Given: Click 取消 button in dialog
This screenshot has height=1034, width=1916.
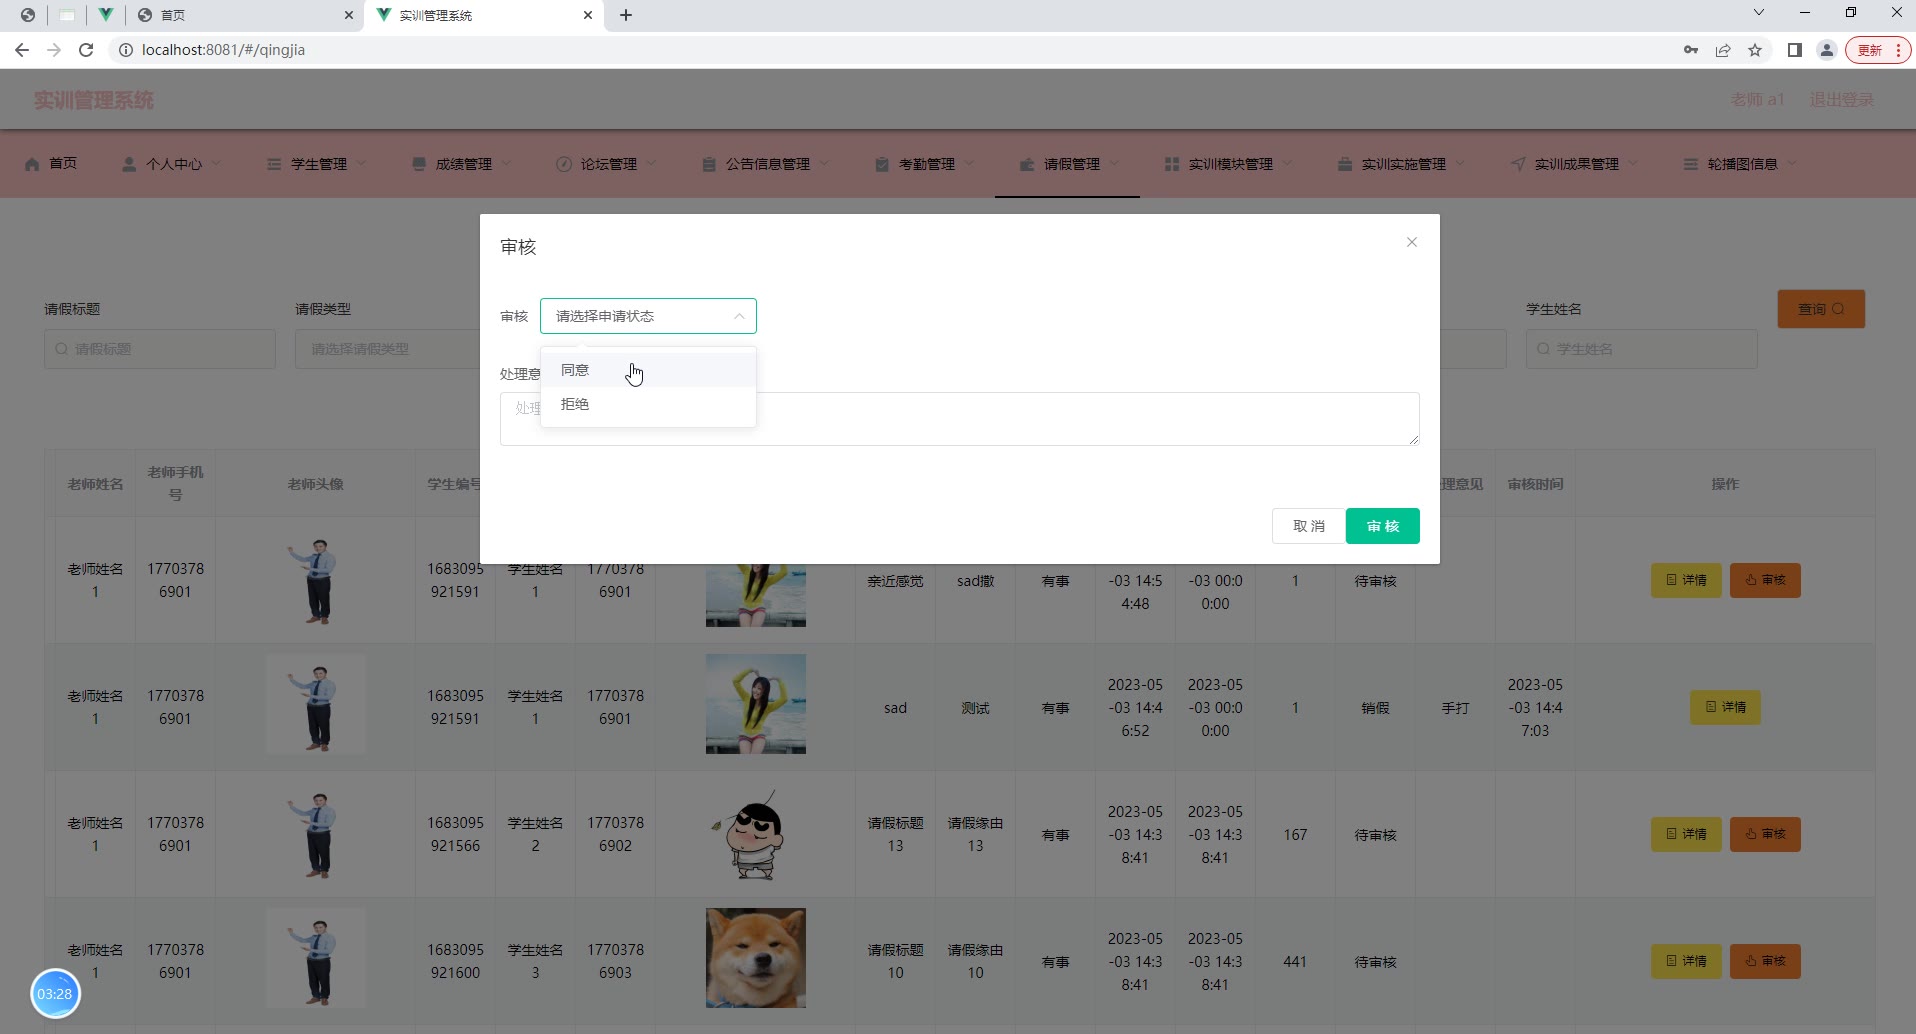Looking at the screenshot, I should 1308,526.
